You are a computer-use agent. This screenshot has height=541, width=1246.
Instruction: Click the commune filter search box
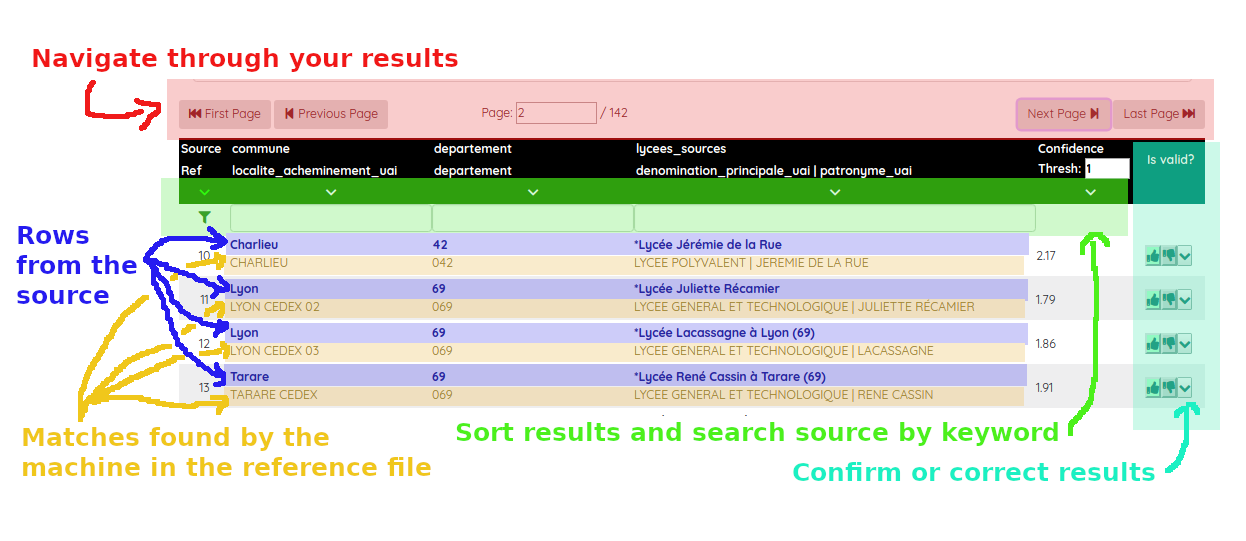click(330, 218)
